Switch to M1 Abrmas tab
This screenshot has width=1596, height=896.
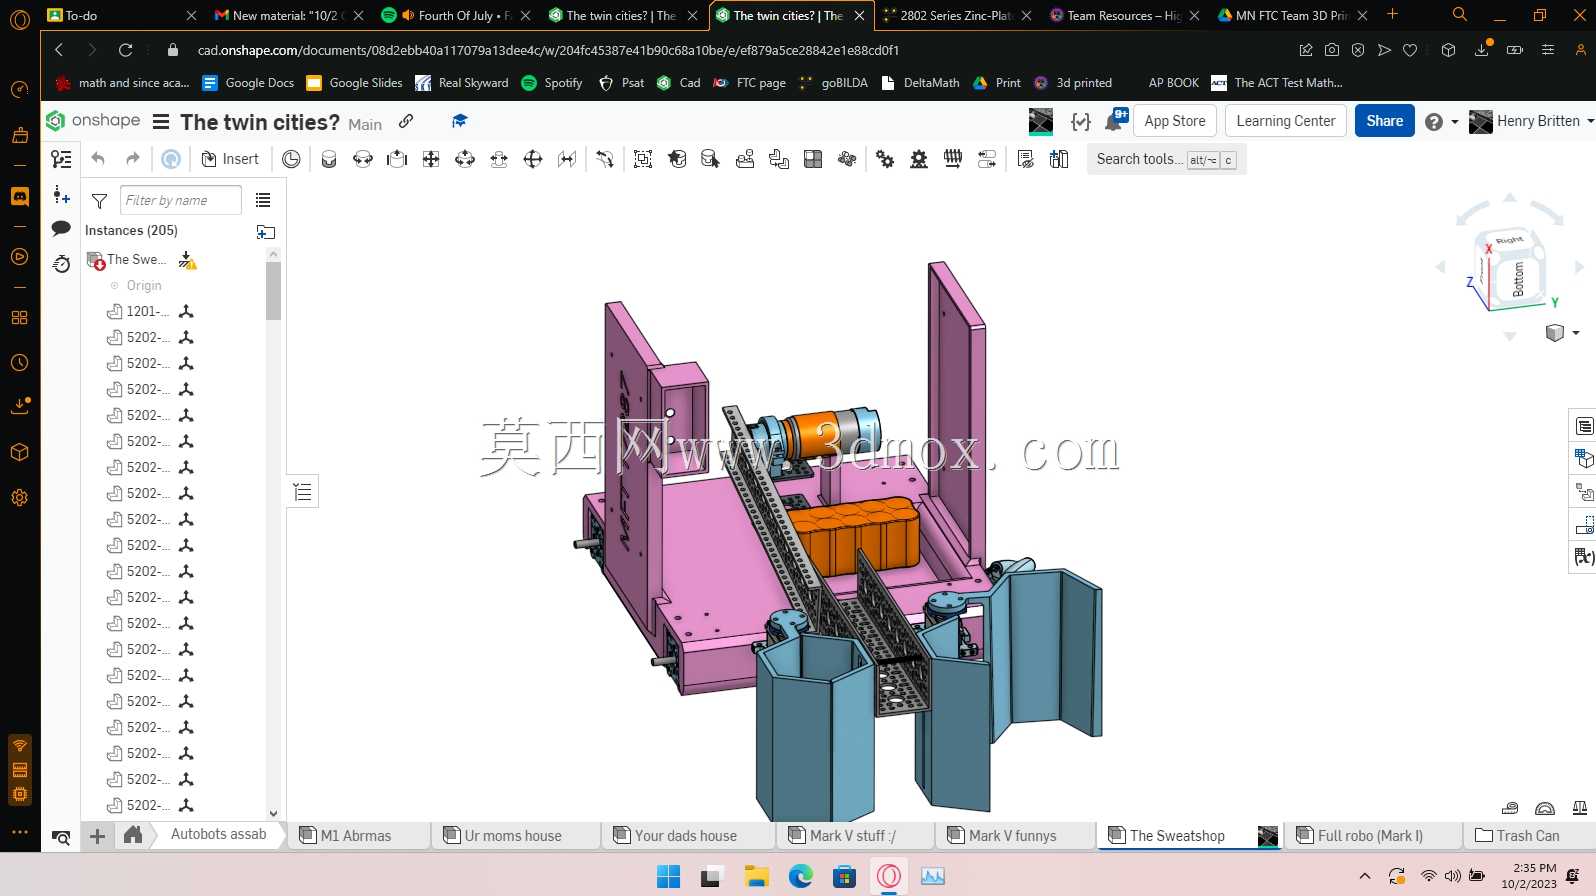[x=356, y=836]
